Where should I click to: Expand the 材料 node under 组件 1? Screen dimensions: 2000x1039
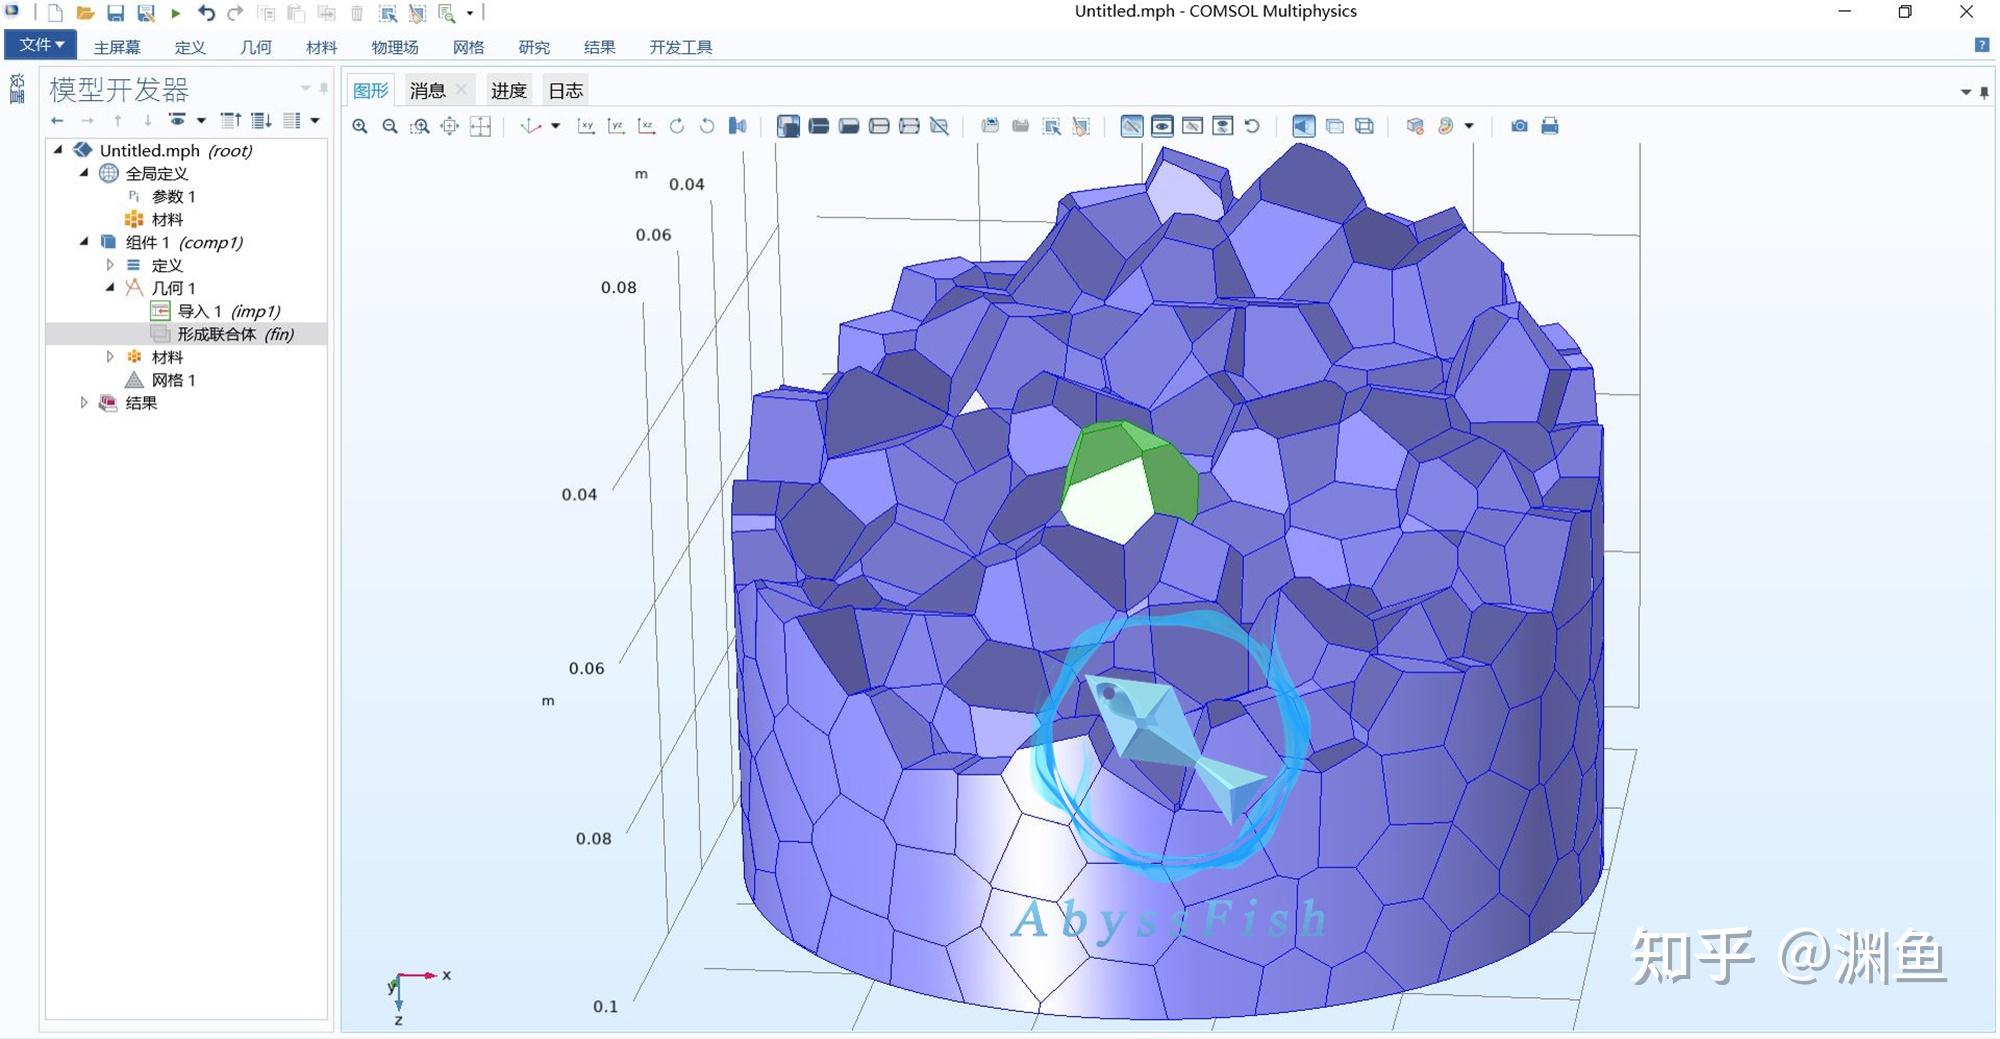110,356
